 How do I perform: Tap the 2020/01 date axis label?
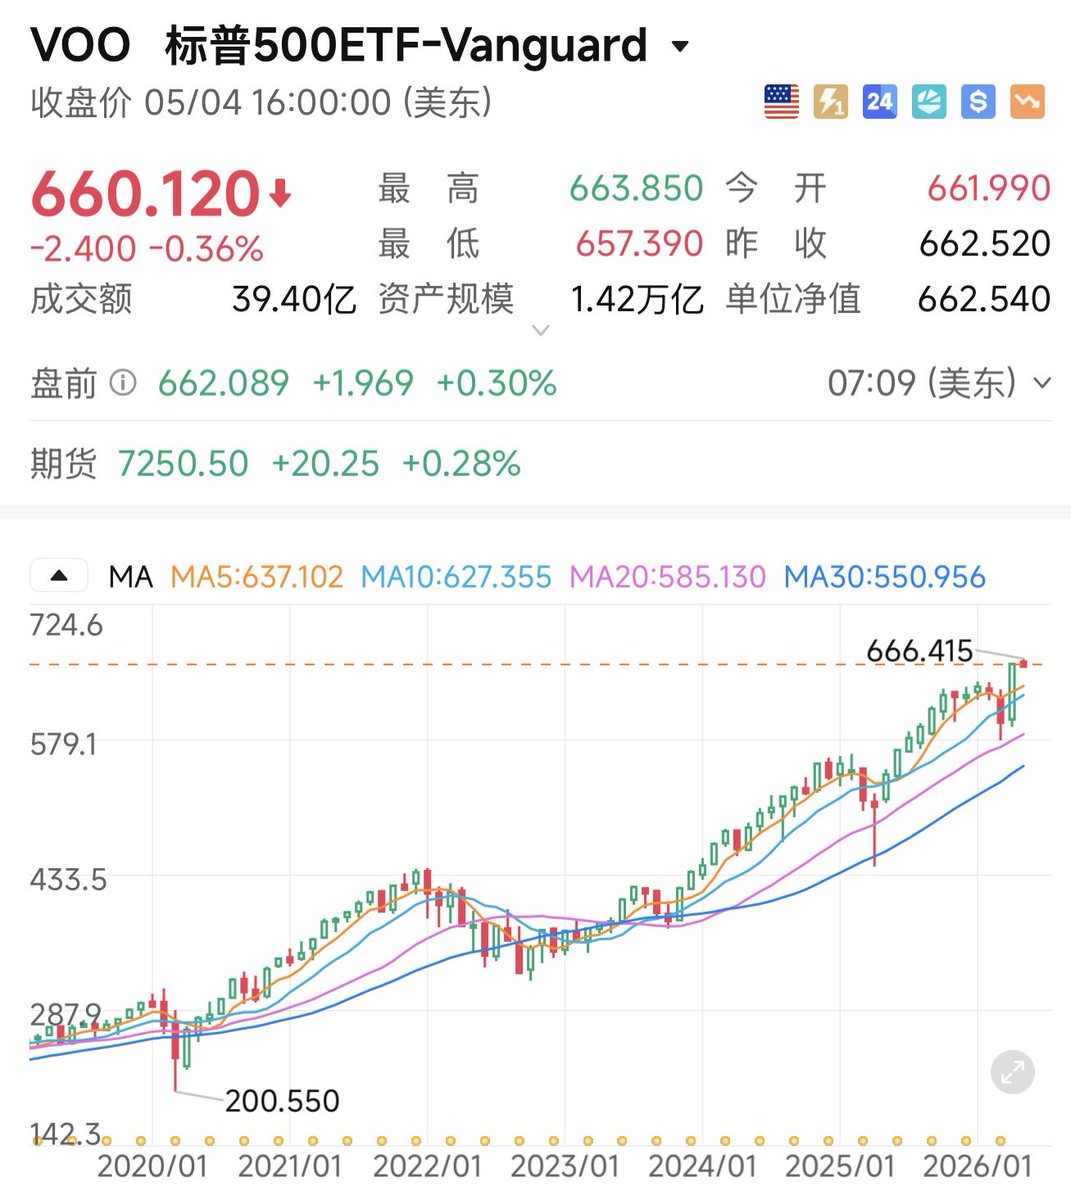click(152, 1166)
